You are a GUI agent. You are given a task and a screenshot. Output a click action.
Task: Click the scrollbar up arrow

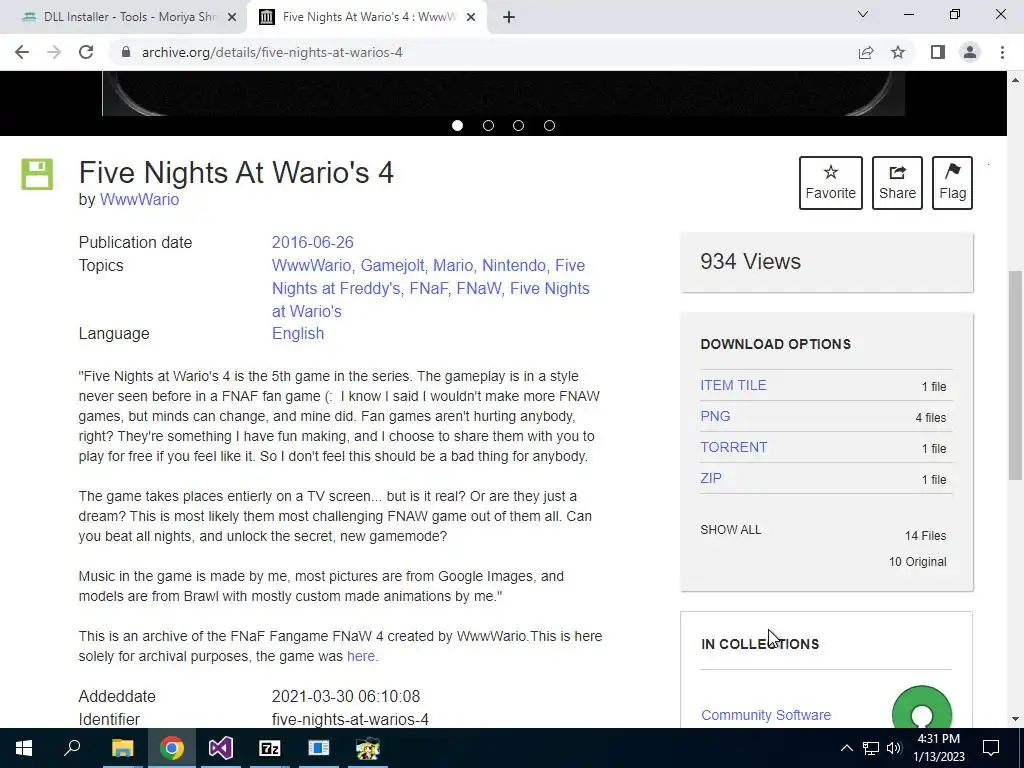click(x=1015, y=80)
